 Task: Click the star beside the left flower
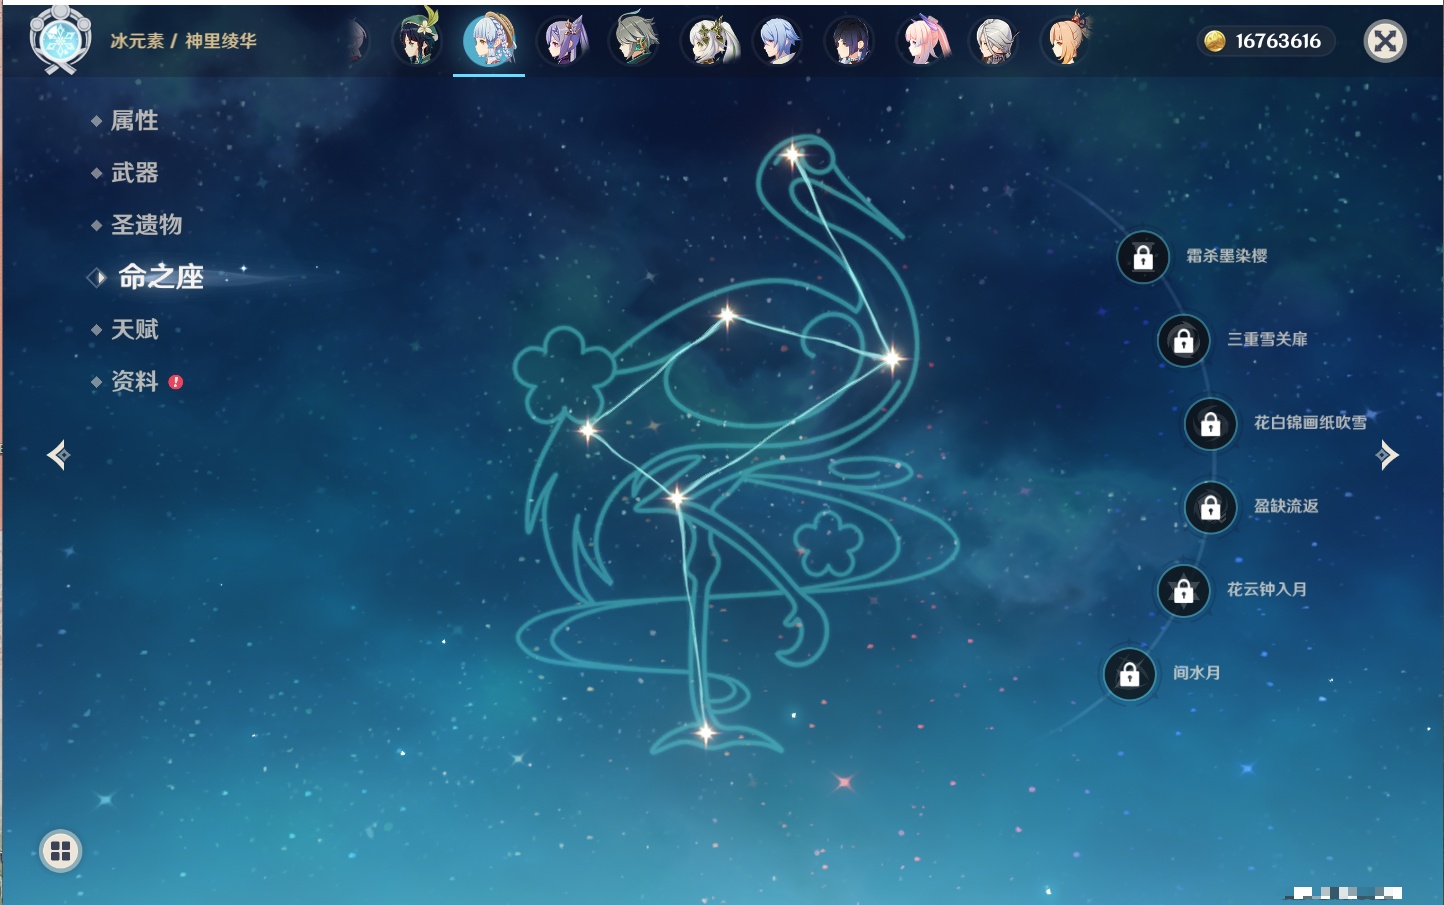(x=588, y=431)
